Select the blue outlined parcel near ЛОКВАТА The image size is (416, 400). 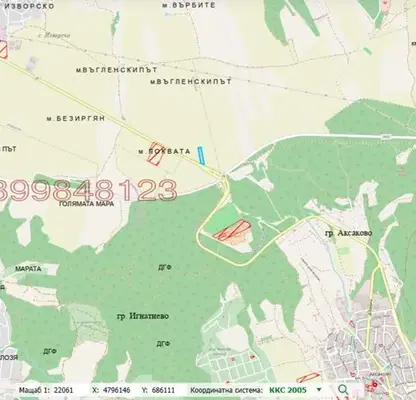(201, 155)
